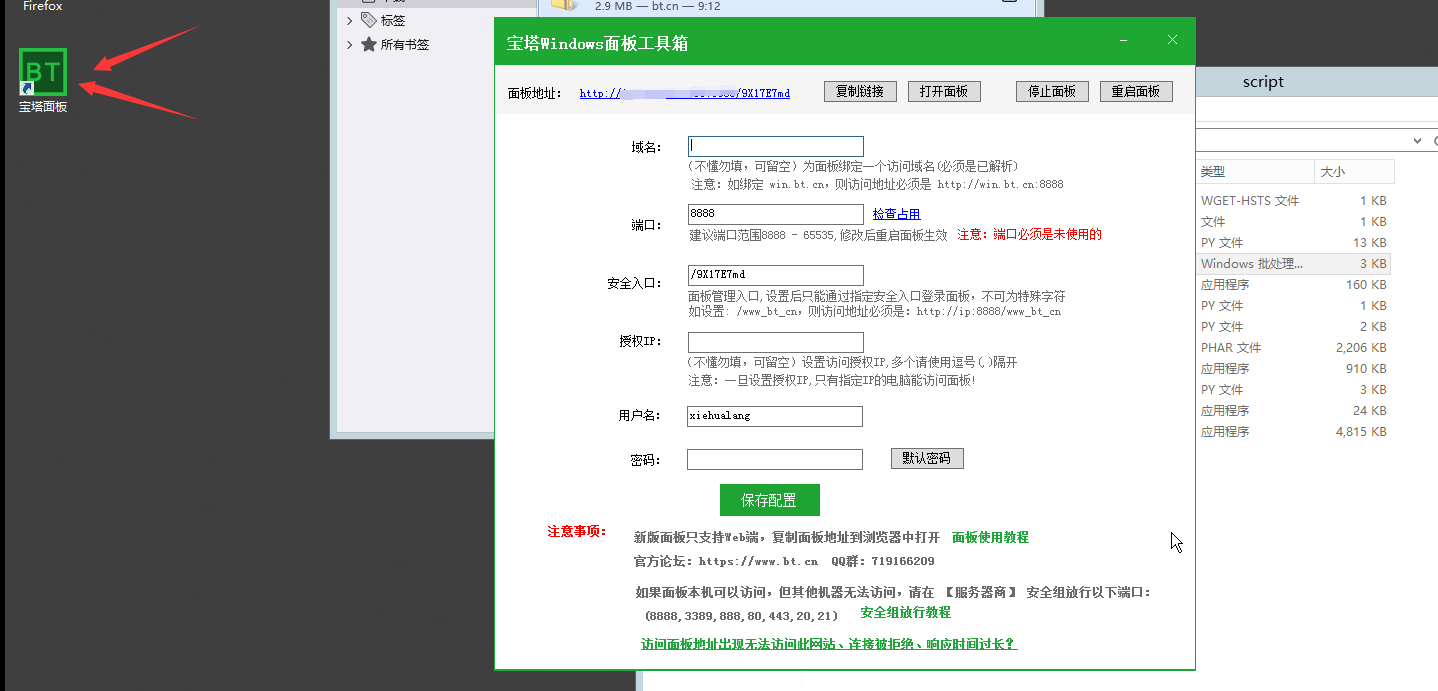Click the green 保存配置 button
Image resolution: width=1438 pixels, height=691 pixels.
tap(770, 500)
